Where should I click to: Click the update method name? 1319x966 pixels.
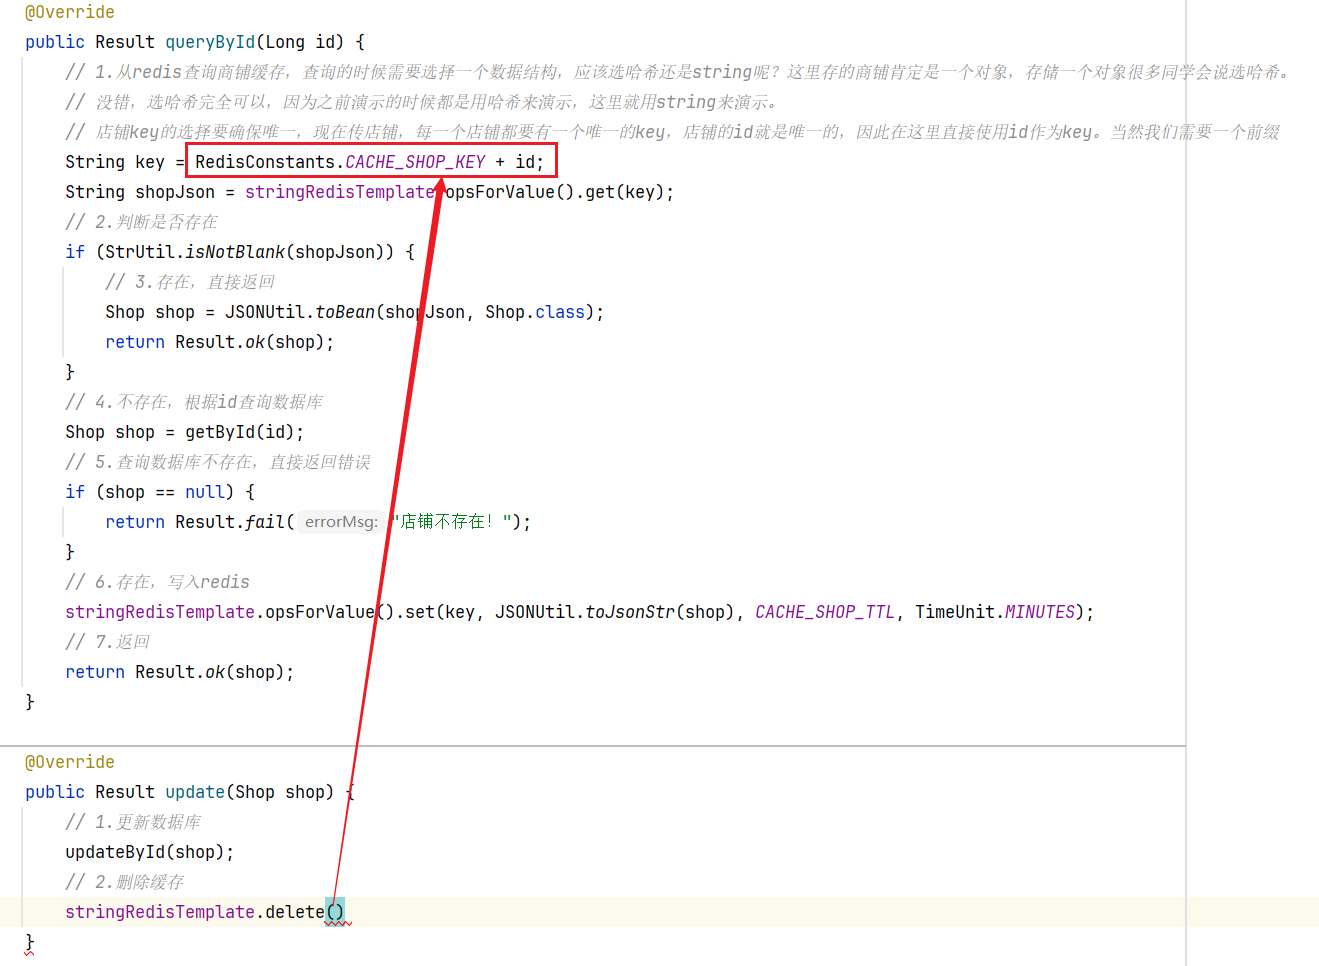[x=195, y=792]
